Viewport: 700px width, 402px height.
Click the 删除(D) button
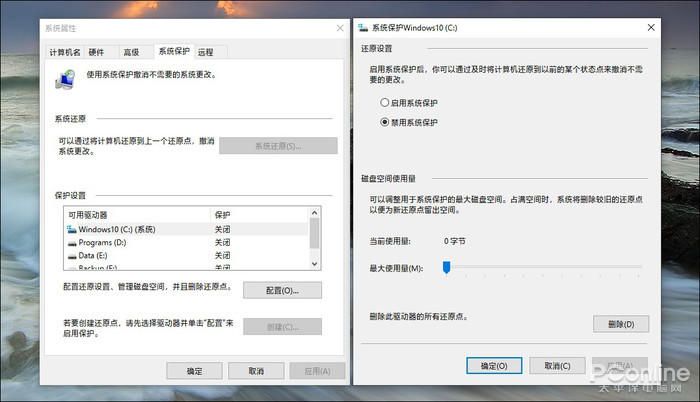click(621, 324)
